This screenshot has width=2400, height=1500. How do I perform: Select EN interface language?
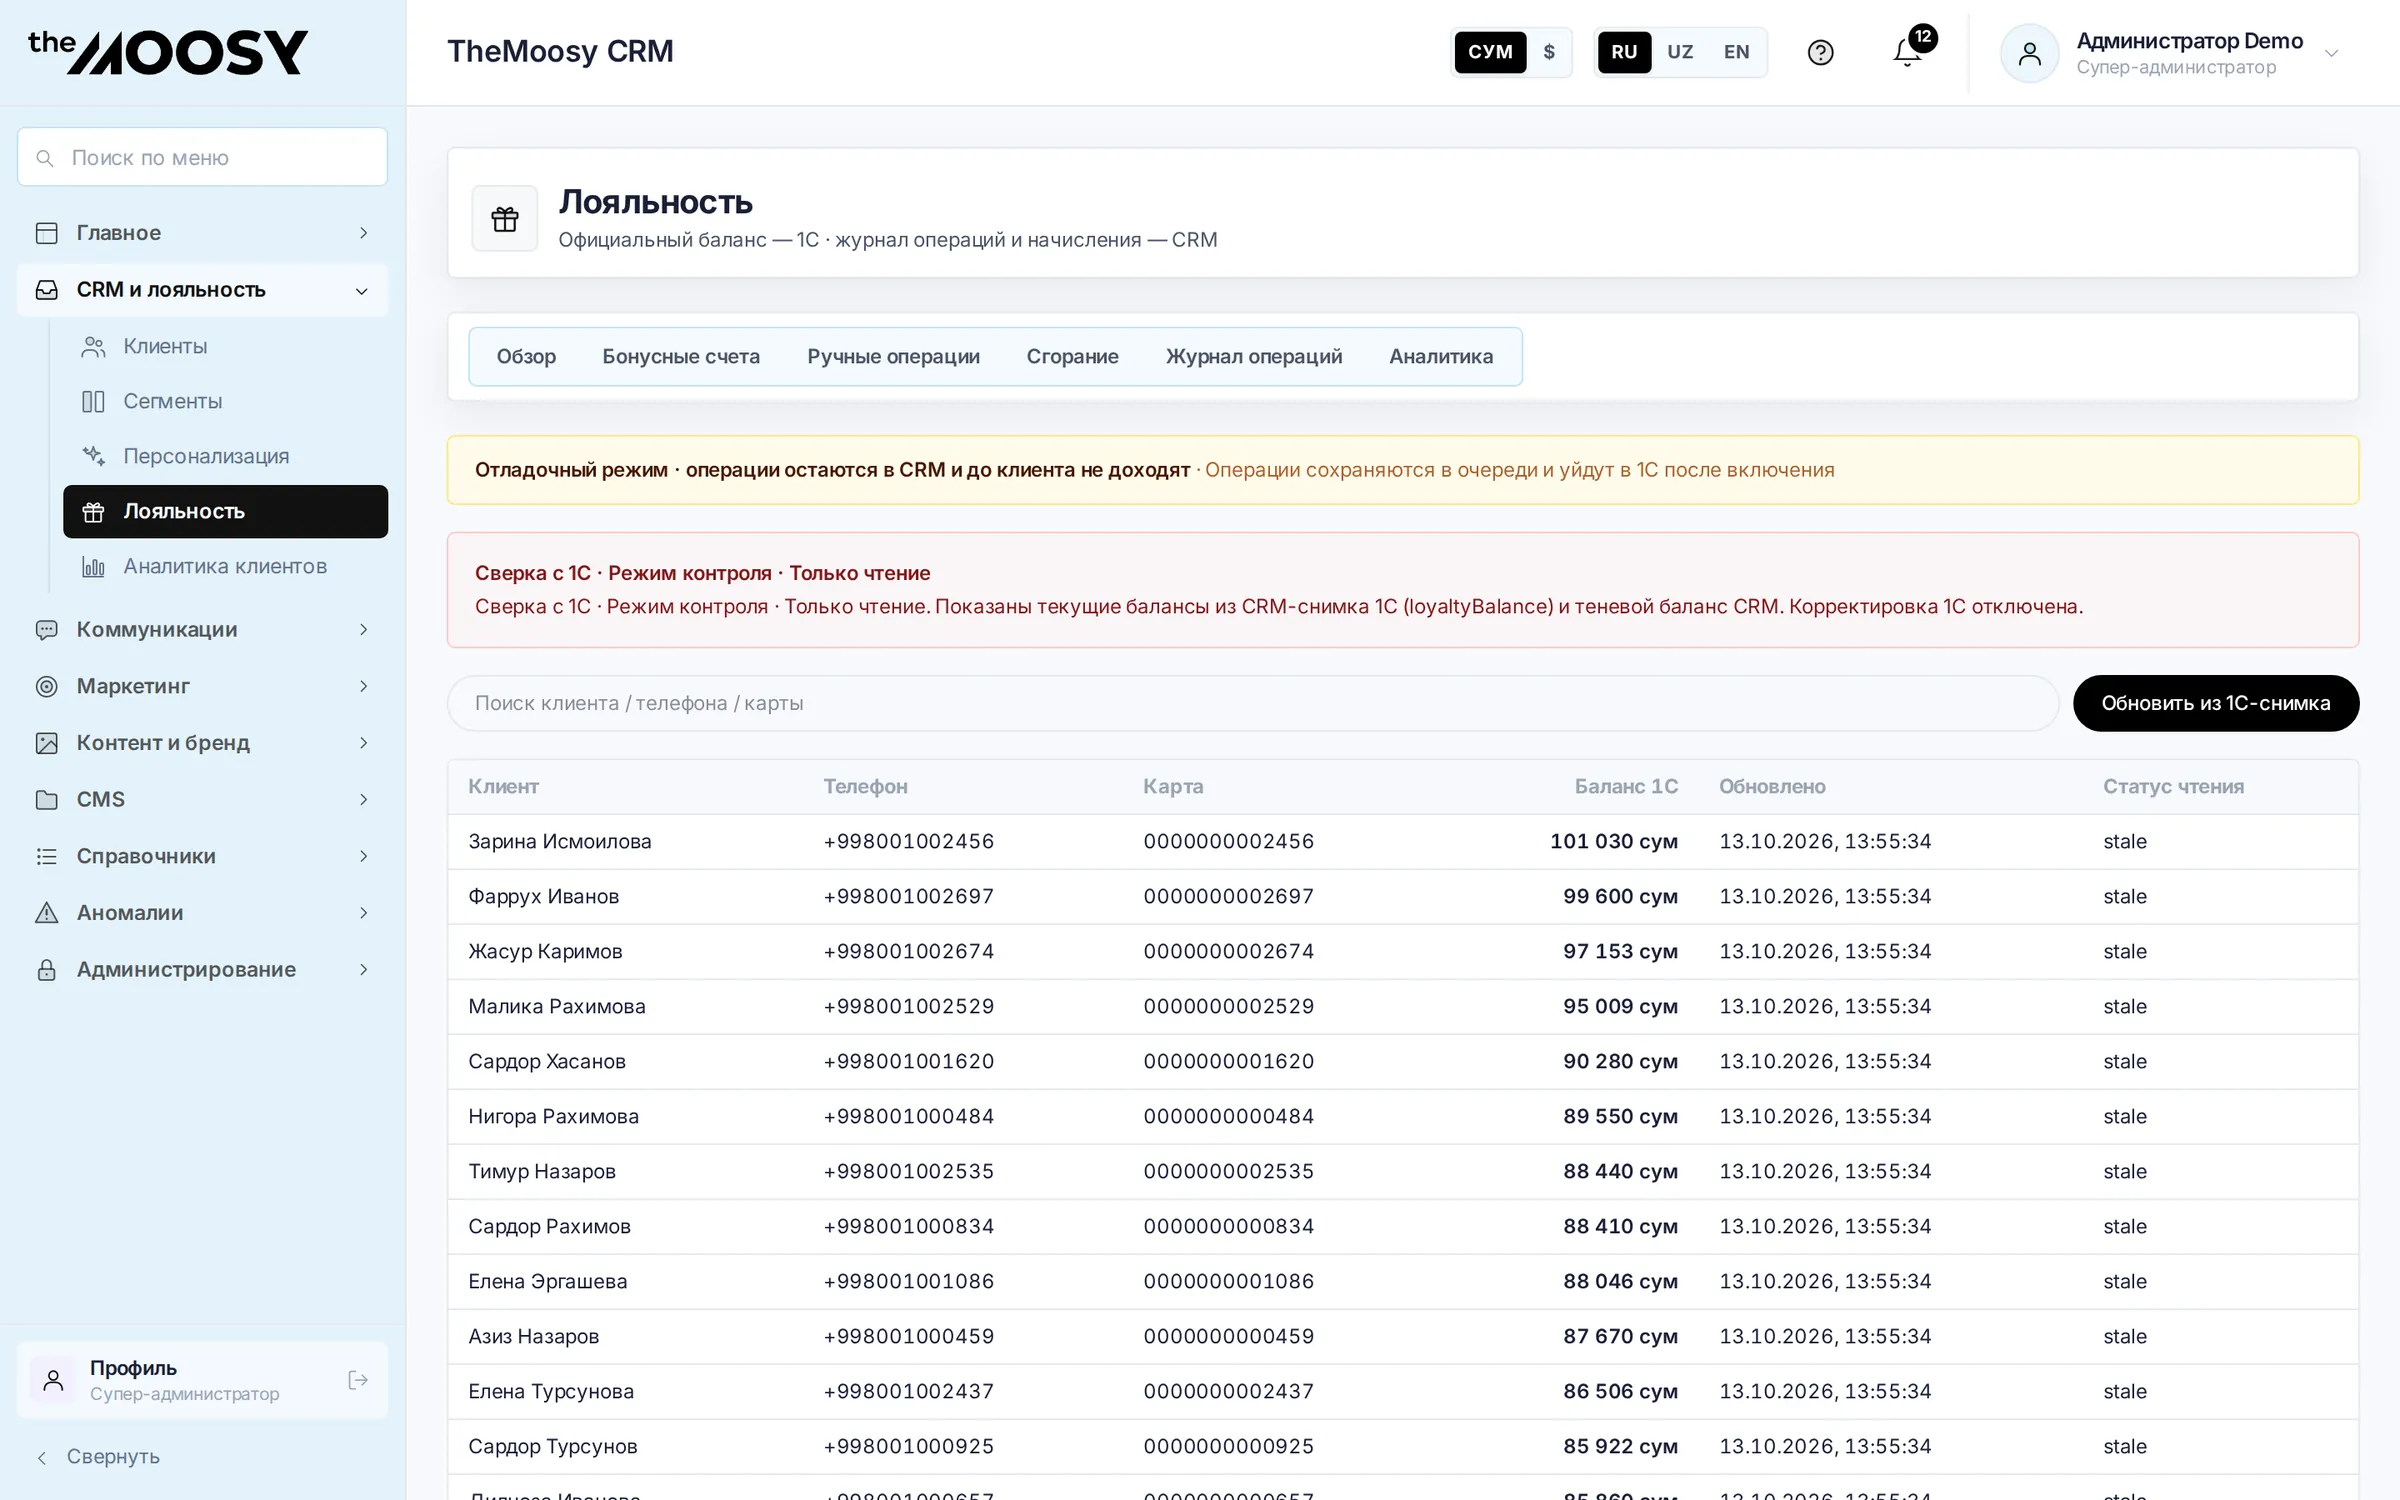click(x=1737, y=52)
